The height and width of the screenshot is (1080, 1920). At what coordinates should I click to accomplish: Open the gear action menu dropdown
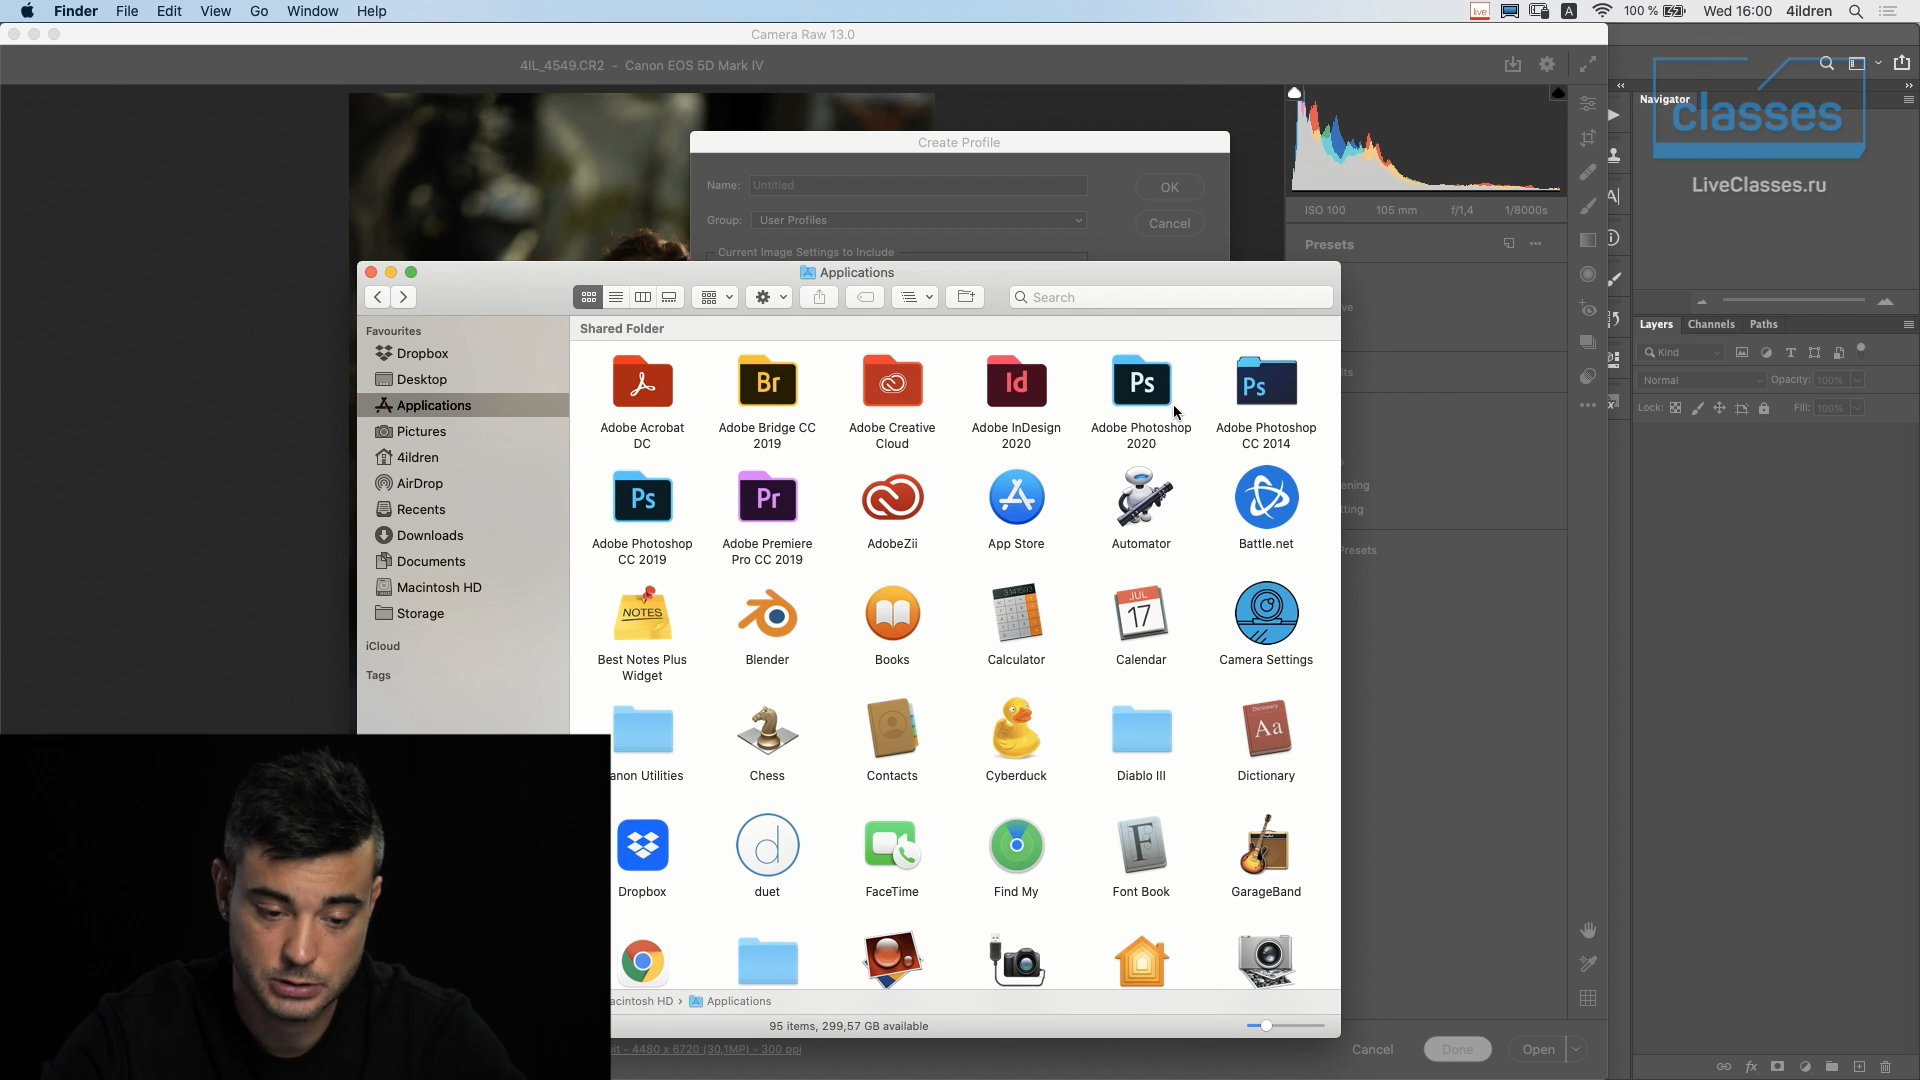coord(770,297)
